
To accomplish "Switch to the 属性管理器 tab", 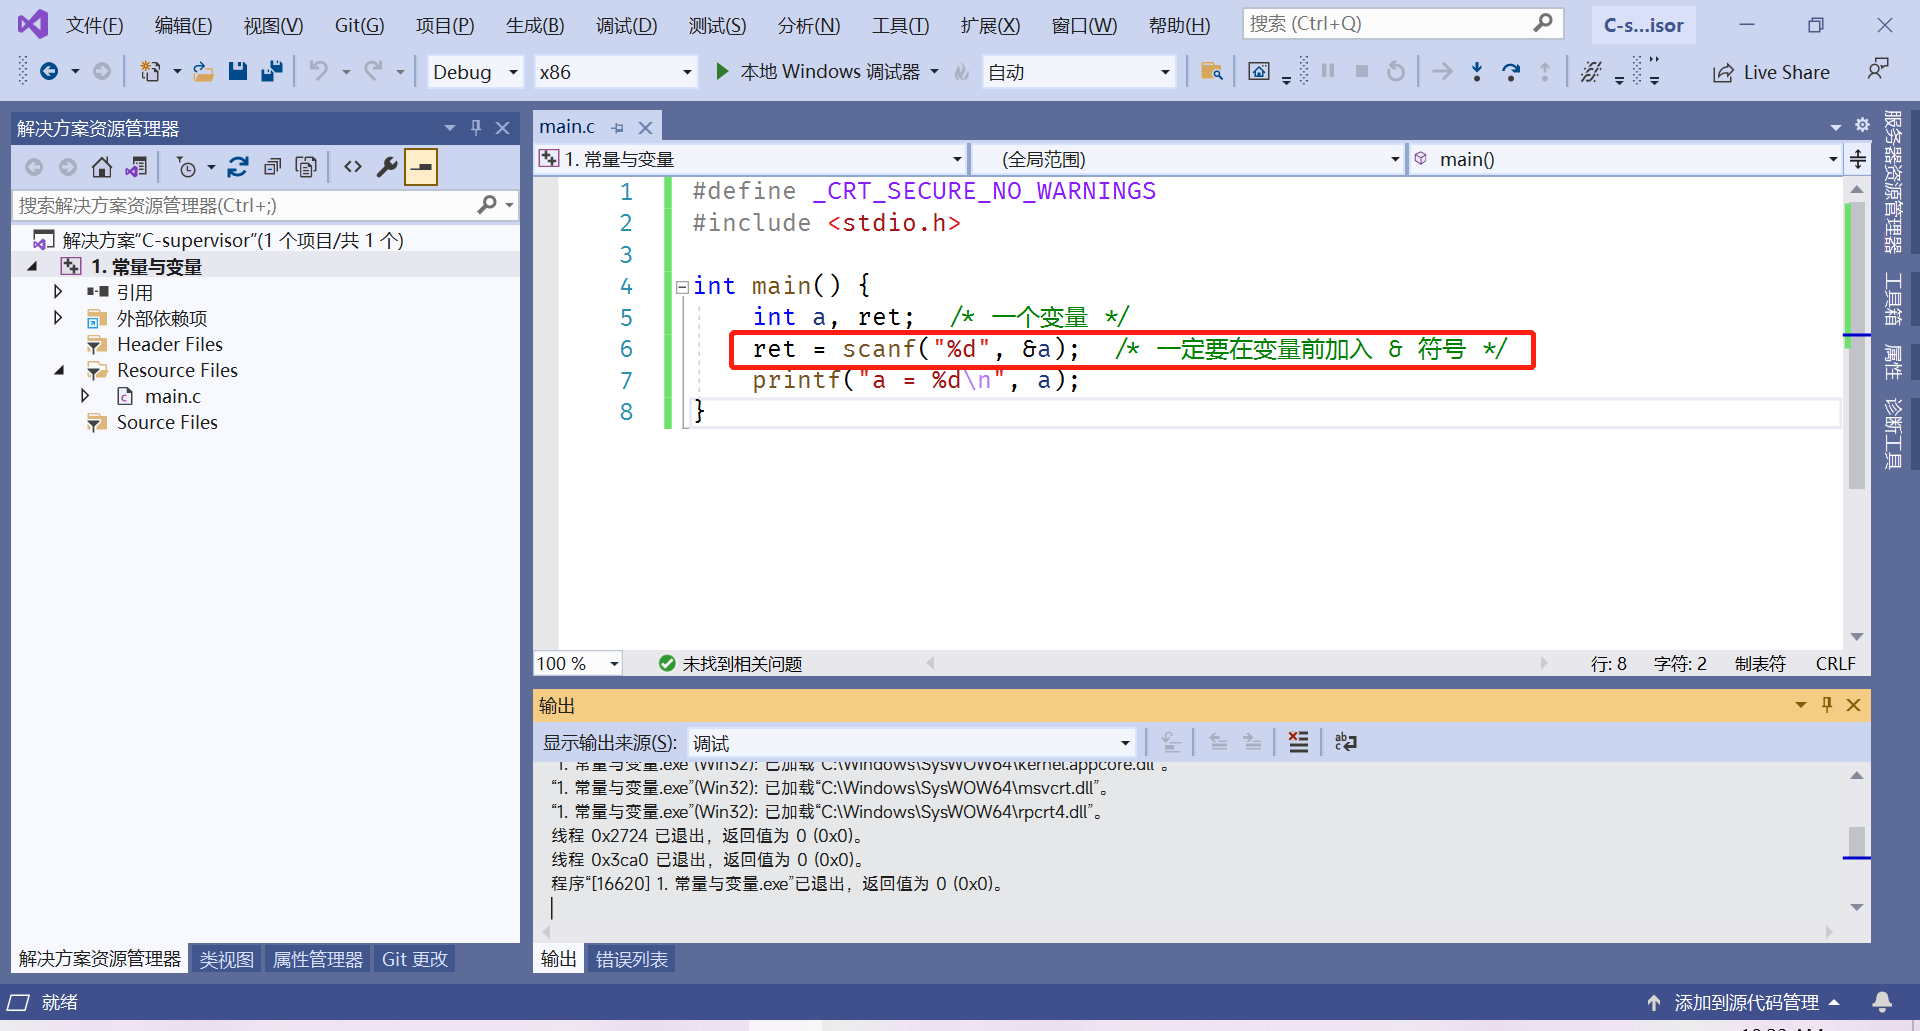I will click(x=317, y=959).
